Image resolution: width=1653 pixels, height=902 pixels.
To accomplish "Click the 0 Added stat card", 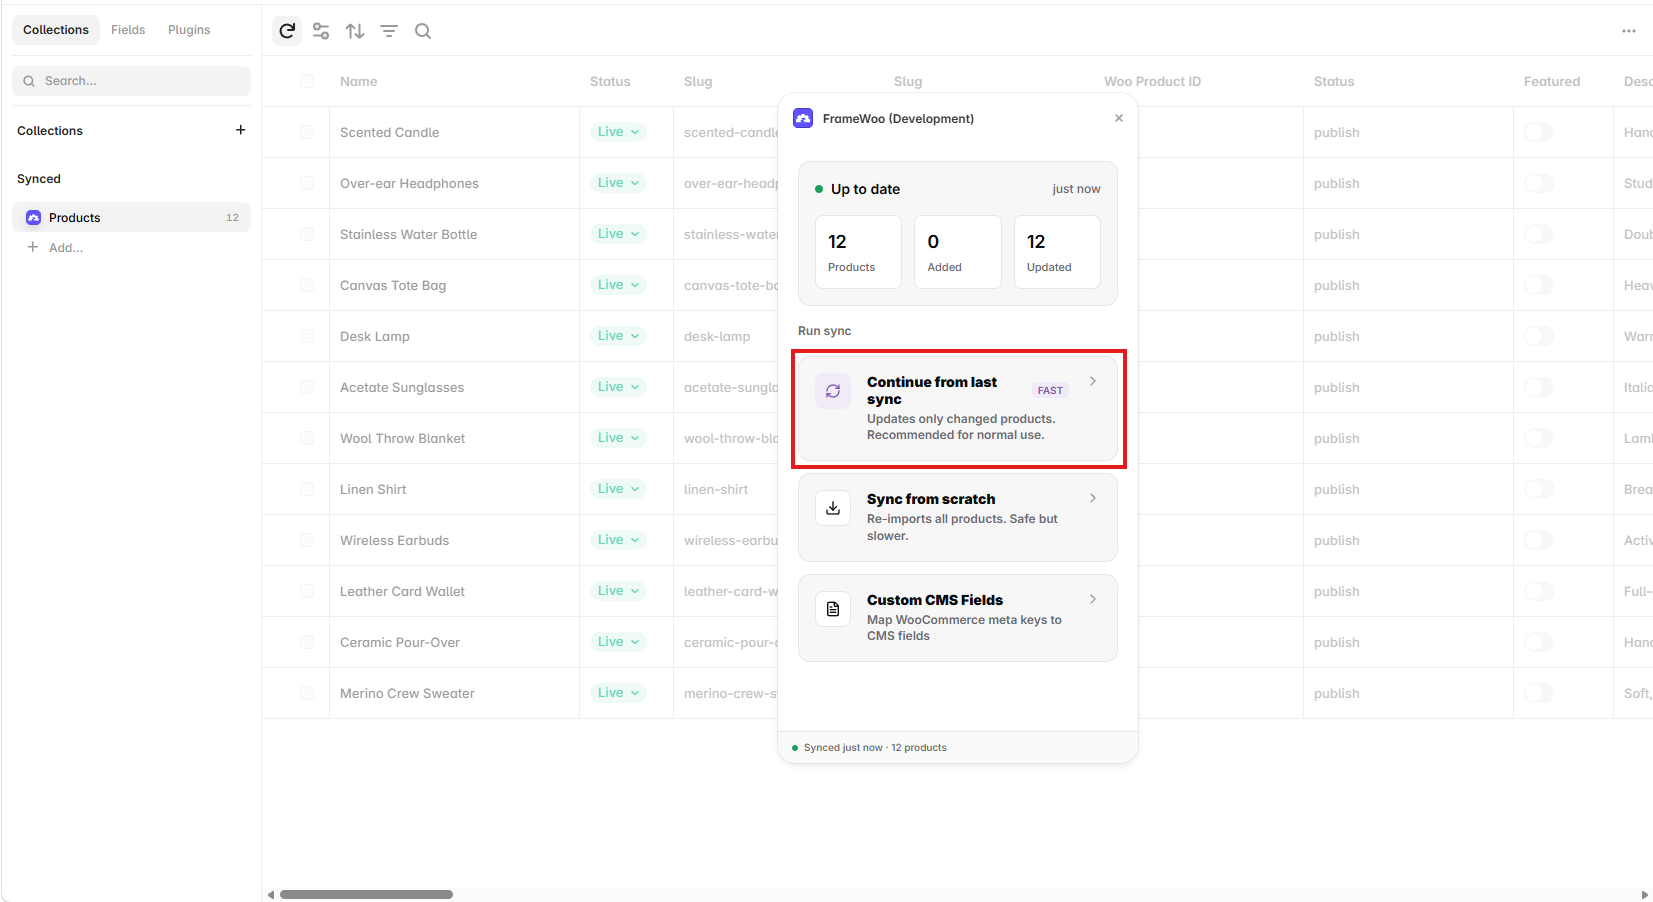I will pos(957,252).
